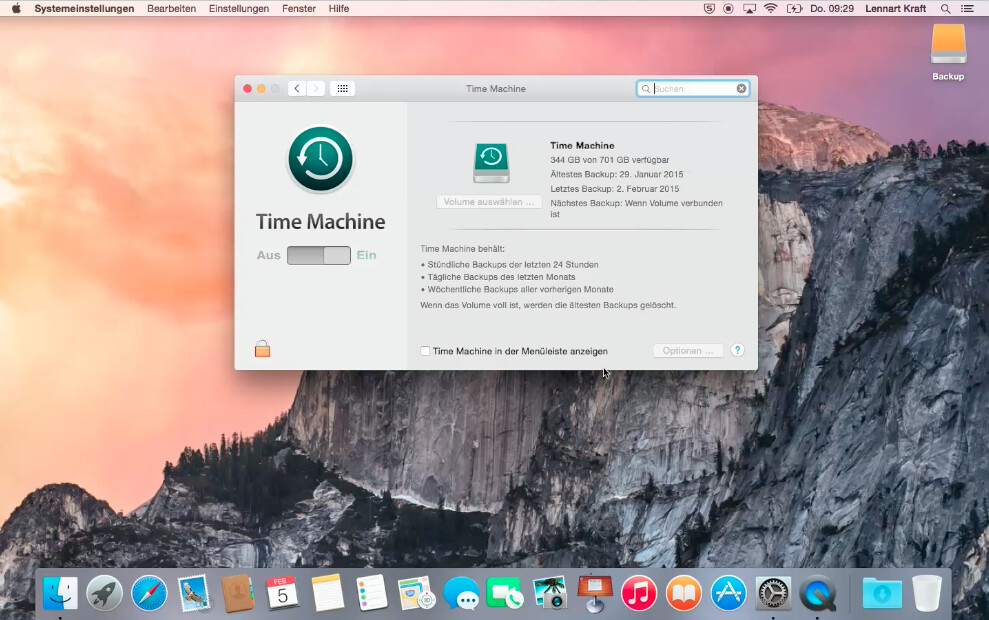The height and width of the screenshot is (620, 989).
Task: Open the Systemeinstellungen menu
Action: tap(85, 8)
